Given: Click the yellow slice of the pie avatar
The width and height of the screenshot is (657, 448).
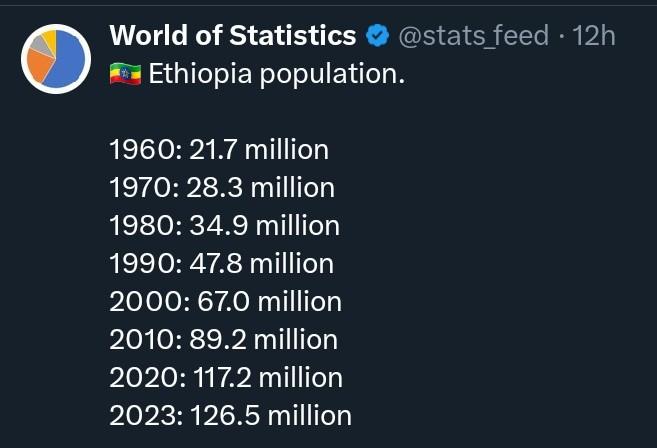Looking at the screenshot, I should [x=50, y=39].
